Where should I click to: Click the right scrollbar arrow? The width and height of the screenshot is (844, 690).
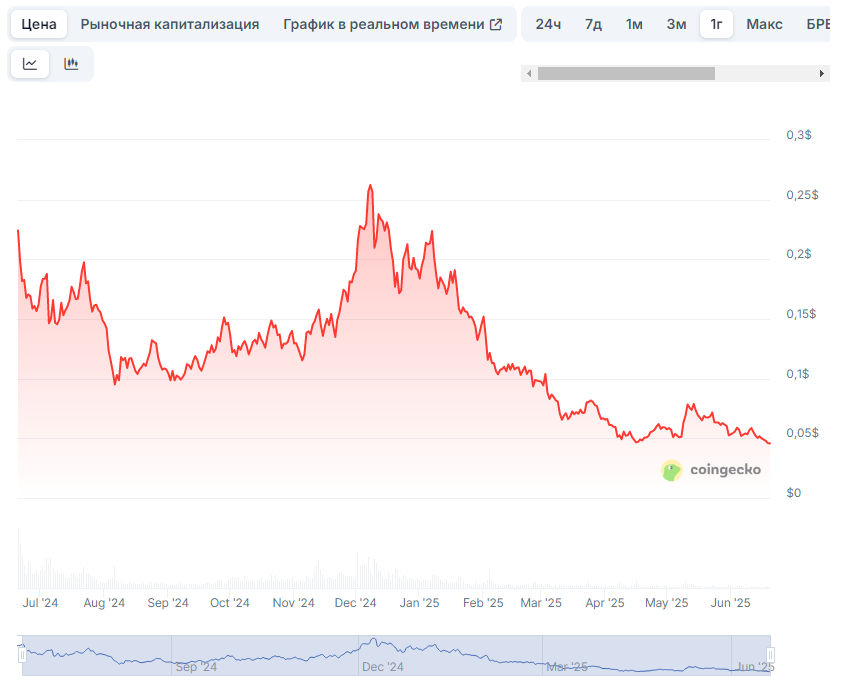tap(821, 74)
